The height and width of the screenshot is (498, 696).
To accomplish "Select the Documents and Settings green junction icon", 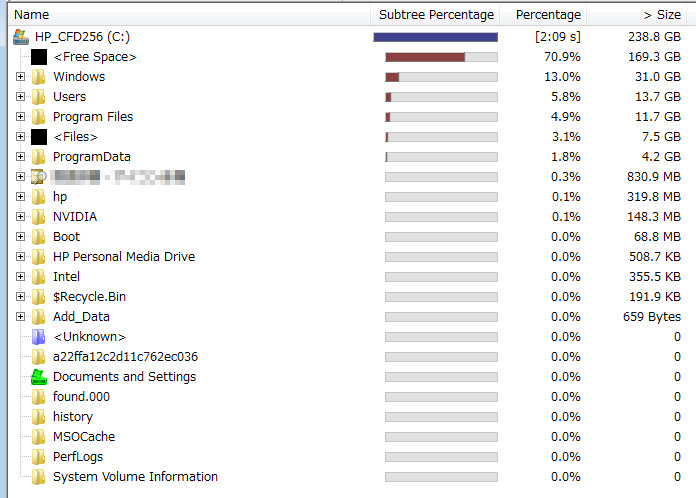I will click(39, 377).
